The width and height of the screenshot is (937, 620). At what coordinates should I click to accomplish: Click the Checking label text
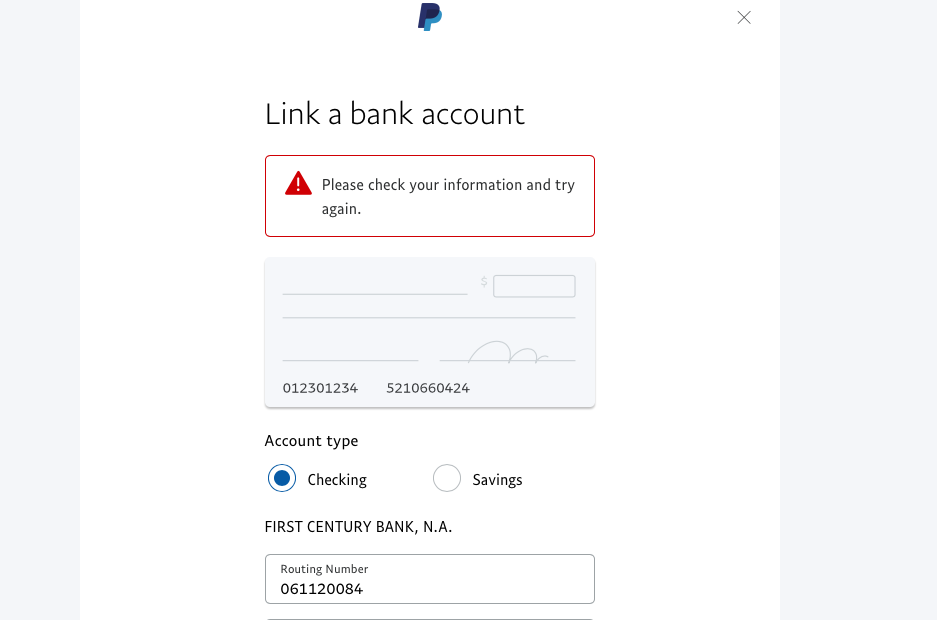pyautogui.click(x=337, y=480)
